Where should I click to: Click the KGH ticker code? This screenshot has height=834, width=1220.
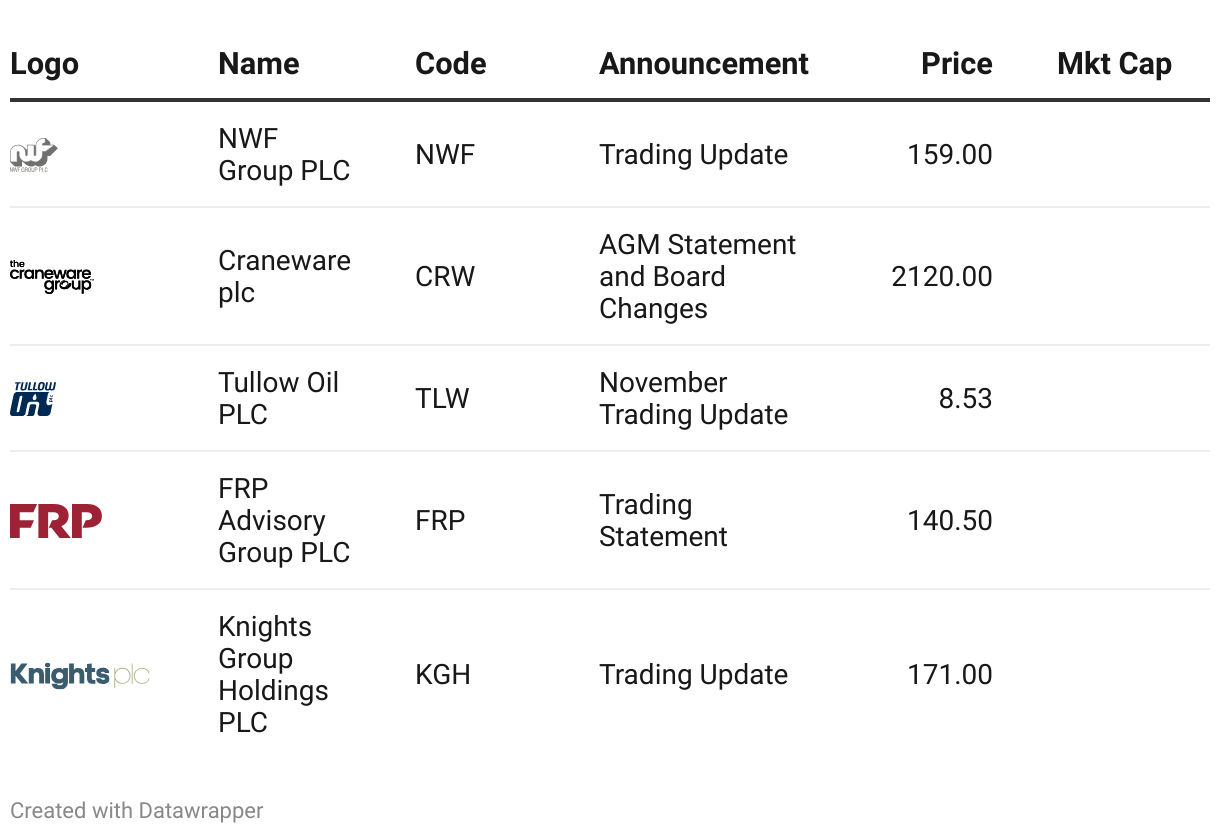pos(443,675)
